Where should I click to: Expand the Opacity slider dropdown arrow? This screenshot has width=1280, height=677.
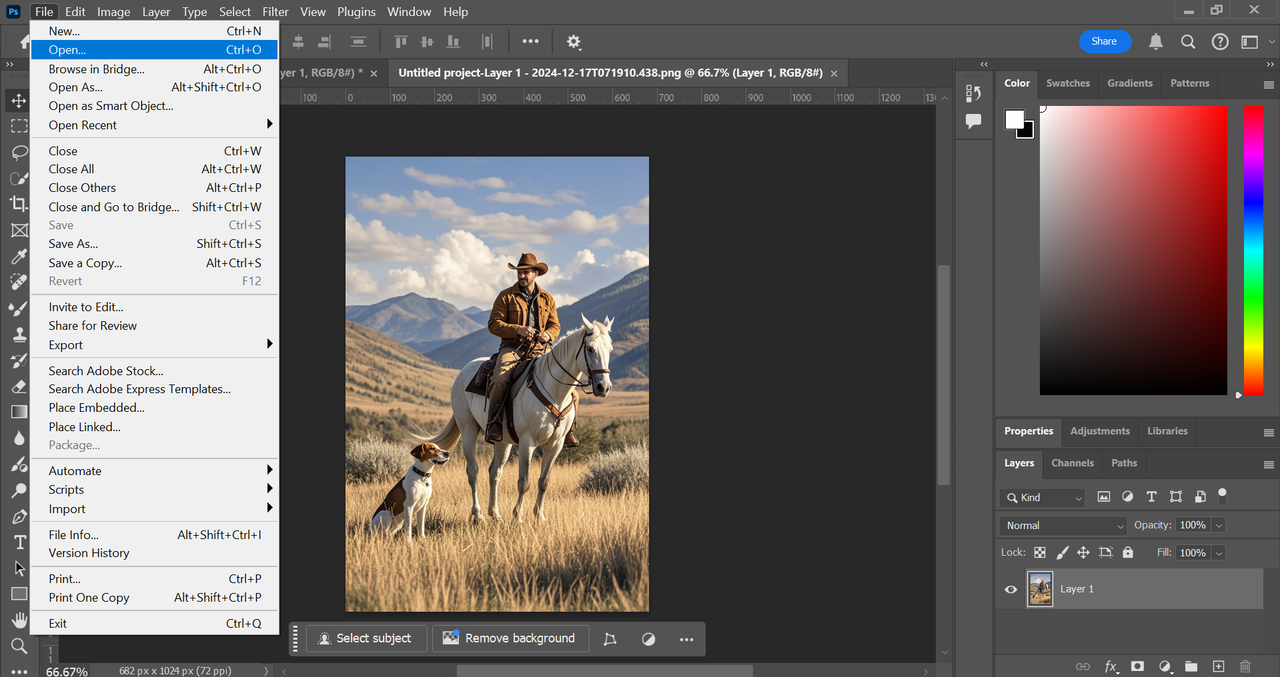tap(1218, 525)
